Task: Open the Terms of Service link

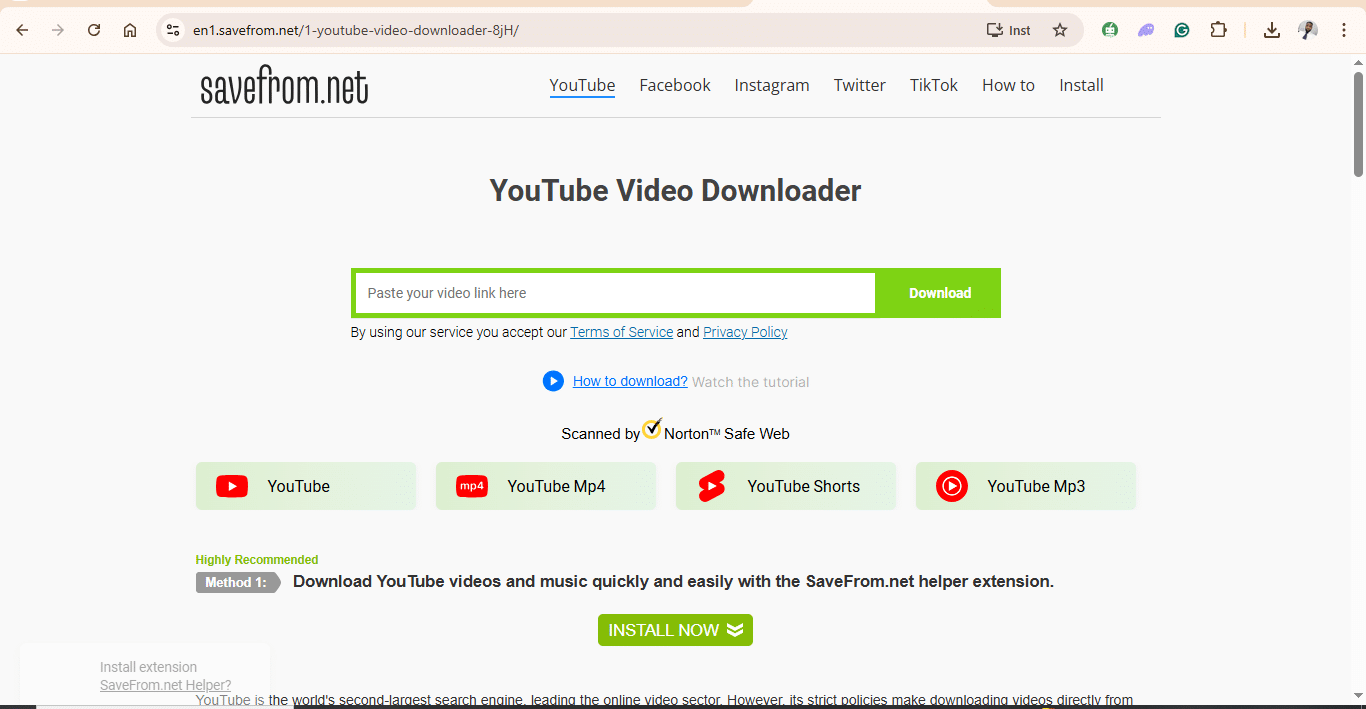Action: pos(621,332)
